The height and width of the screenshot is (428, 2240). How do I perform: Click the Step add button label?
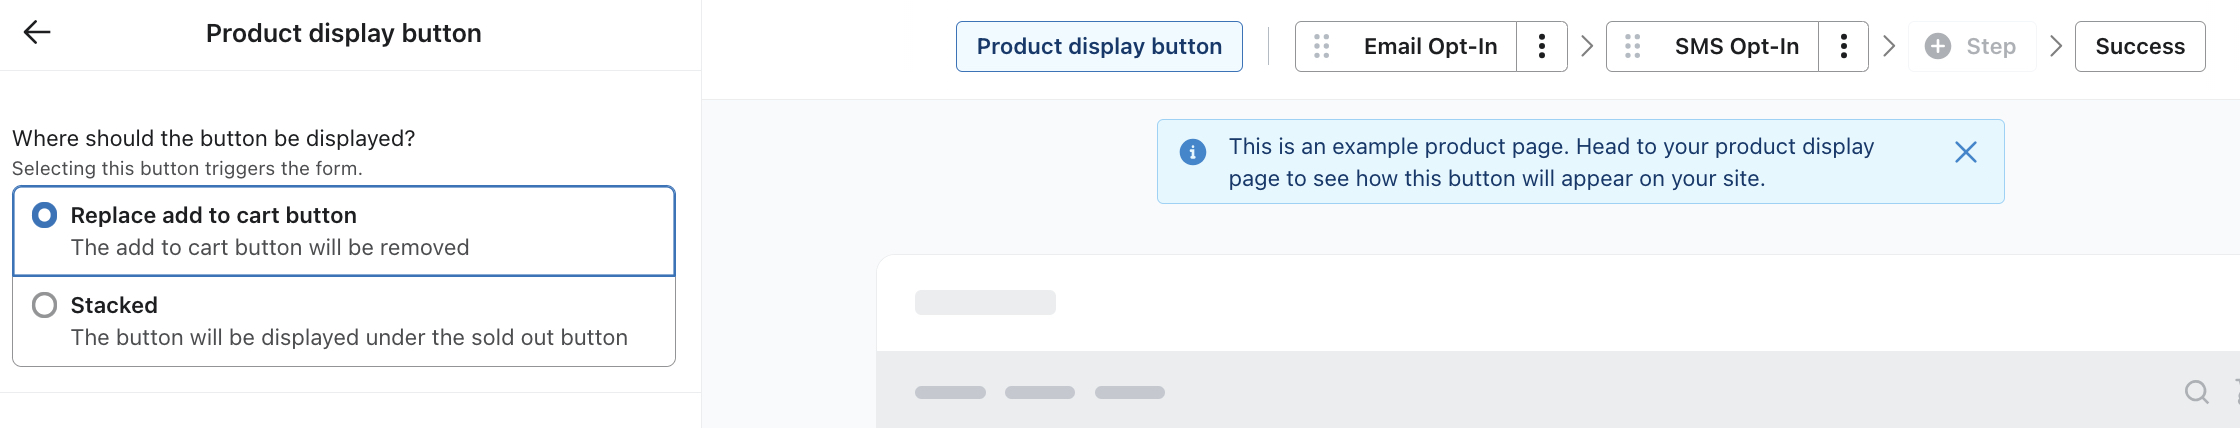[x=1991, y=46]
